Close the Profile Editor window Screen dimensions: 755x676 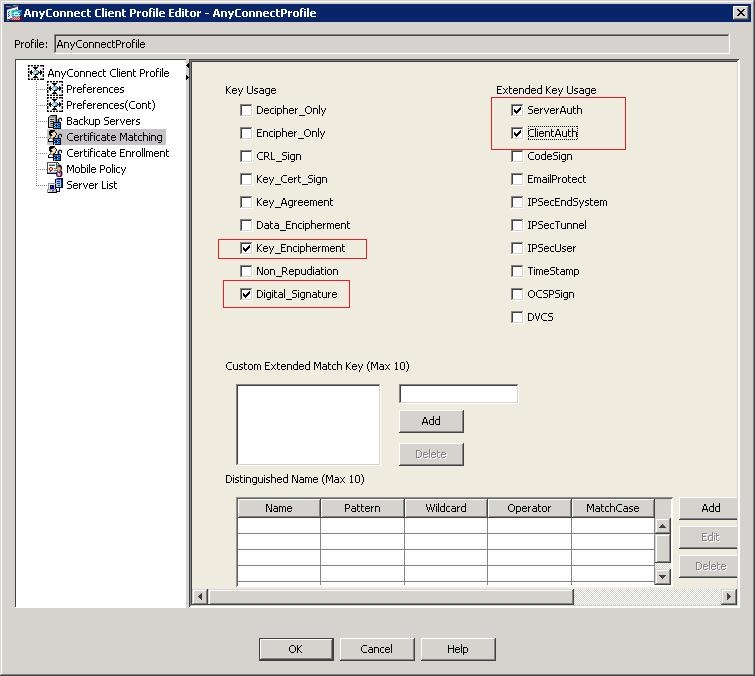741,13
